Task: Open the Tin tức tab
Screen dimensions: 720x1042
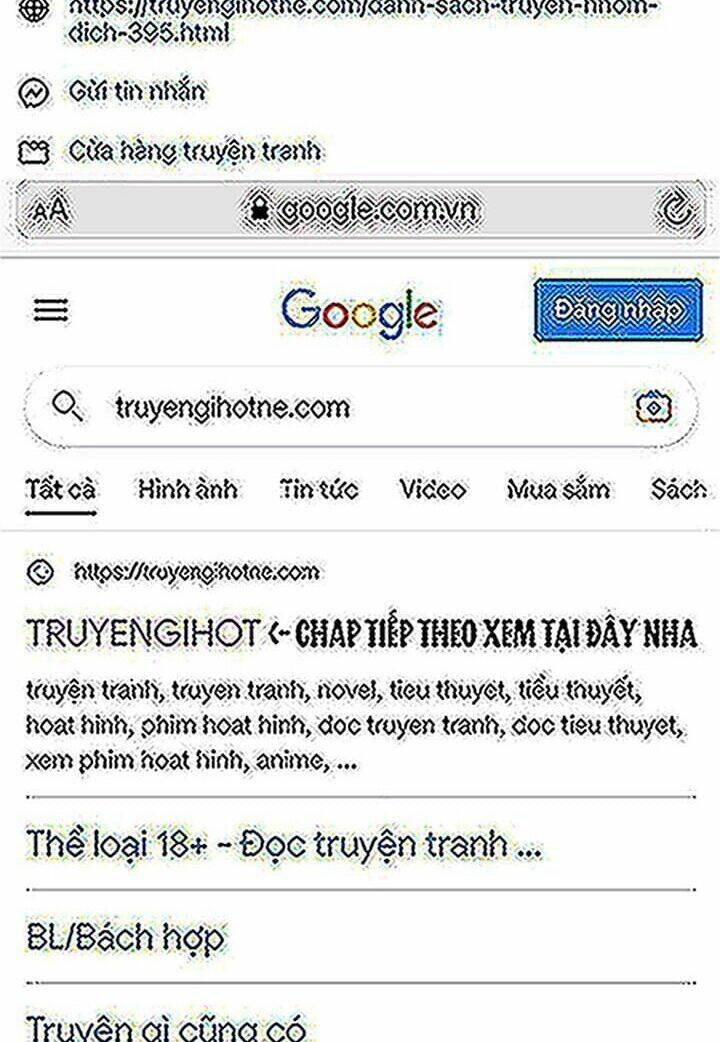Action: 319,490
